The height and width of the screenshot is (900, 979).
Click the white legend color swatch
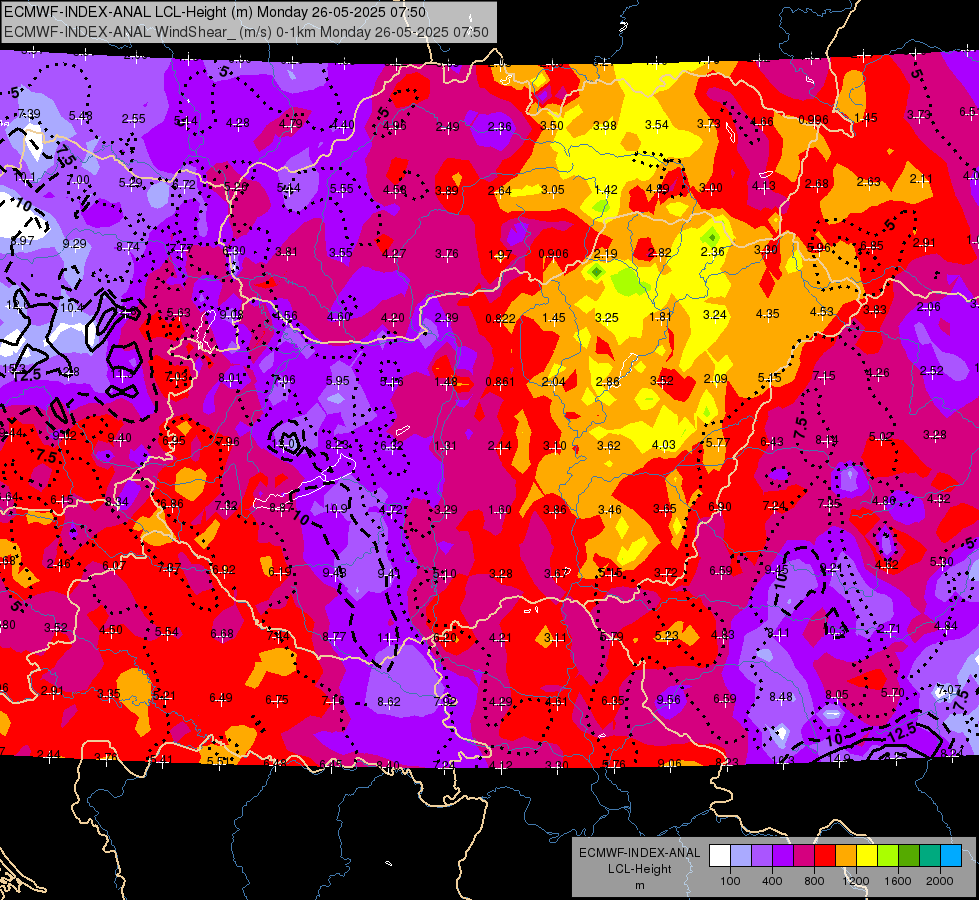pyautogui.click(x=720, y=856)
